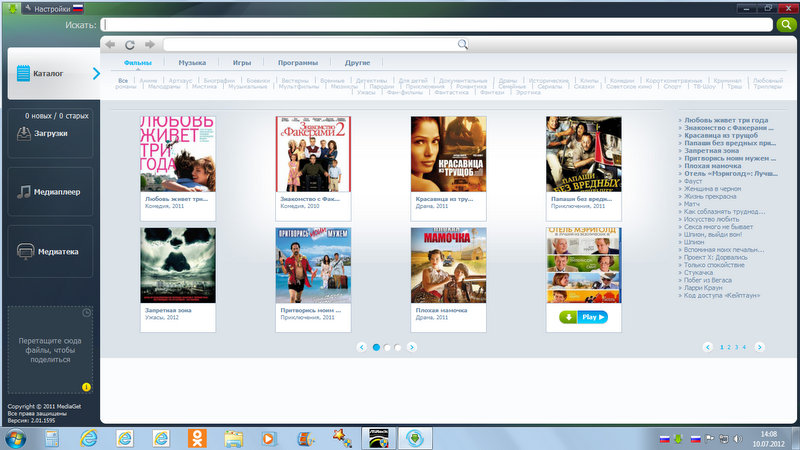Open Odnoklassniki icon in taskbar
The image size is (800, 450).
coord(197,438)
